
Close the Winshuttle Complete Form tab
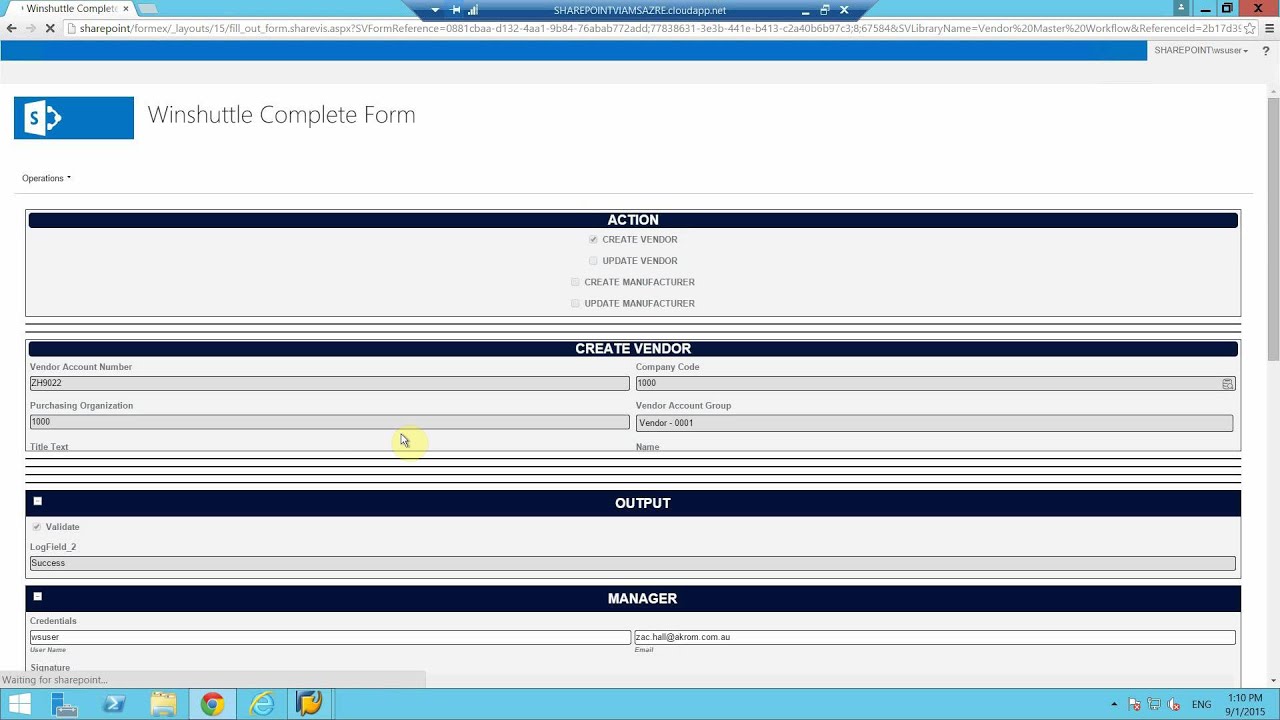pyautogui.click(x=125, y=9)
